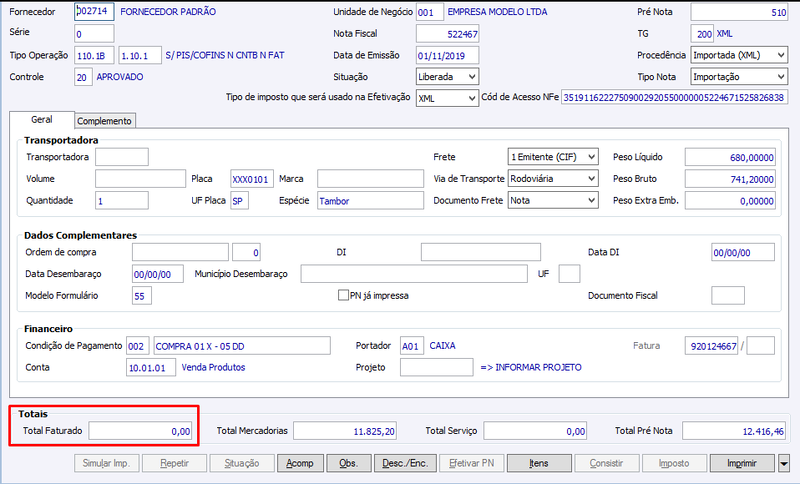
Task: Check the PN já impressa checkbox
Action: (x=343, y=295)
